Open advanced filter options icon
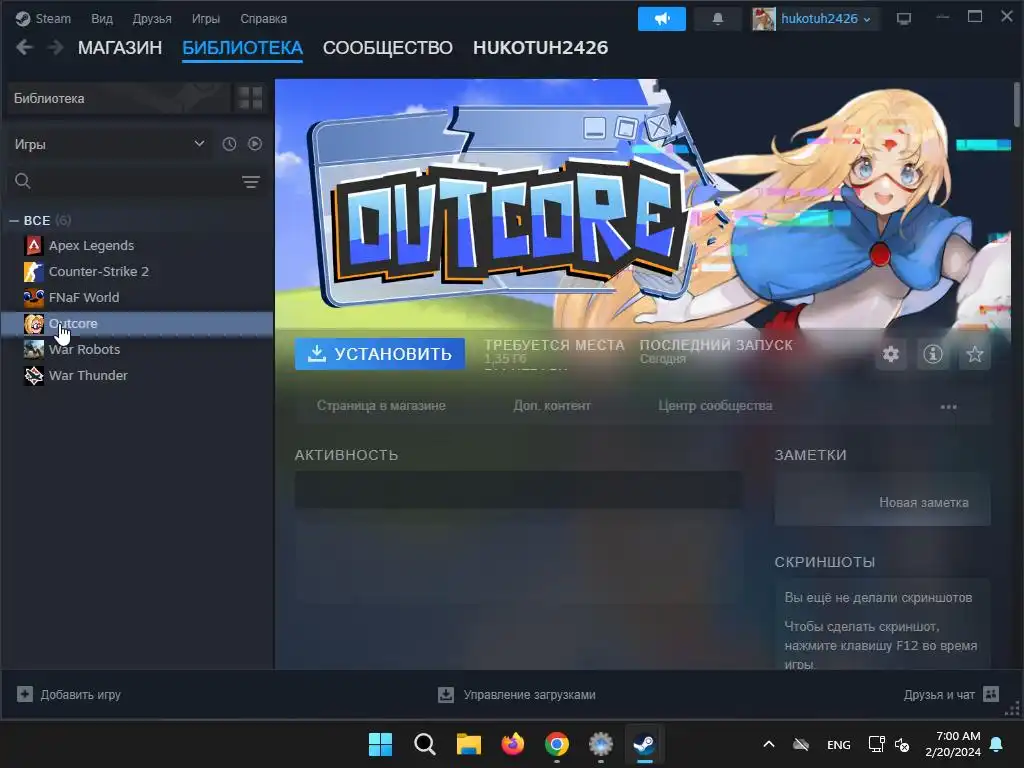The height and width of the screenshot is (768, 1024). point(251,182)
